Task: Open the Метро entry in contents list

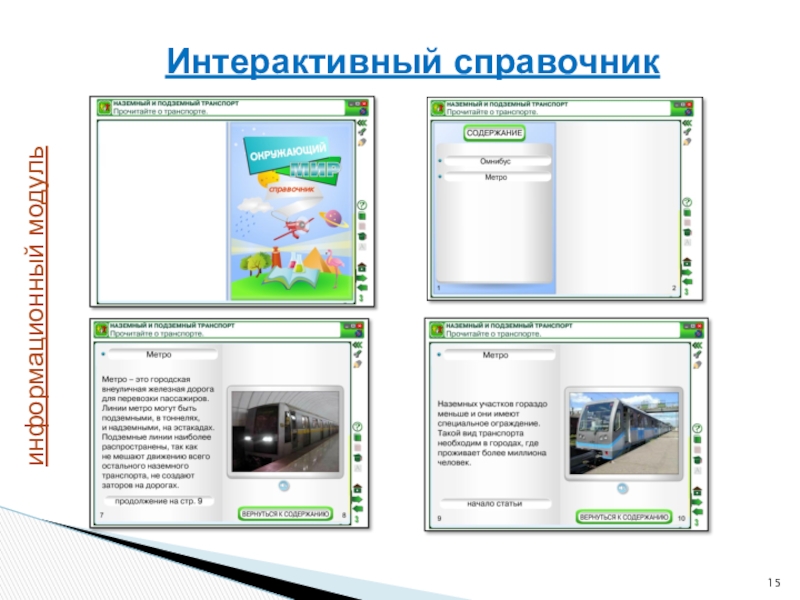Action: pos(497,178)
